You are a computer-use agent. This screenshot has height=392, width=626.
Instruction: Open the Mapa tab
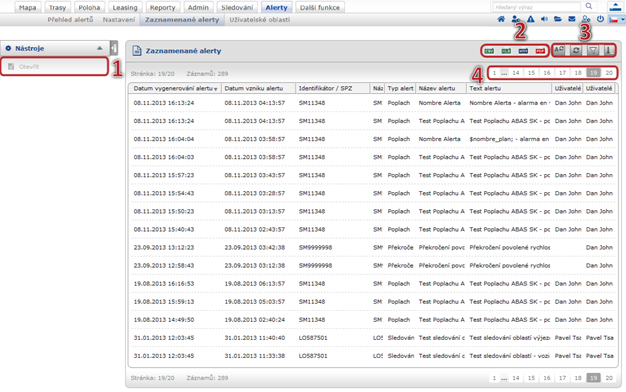(28, 7)
